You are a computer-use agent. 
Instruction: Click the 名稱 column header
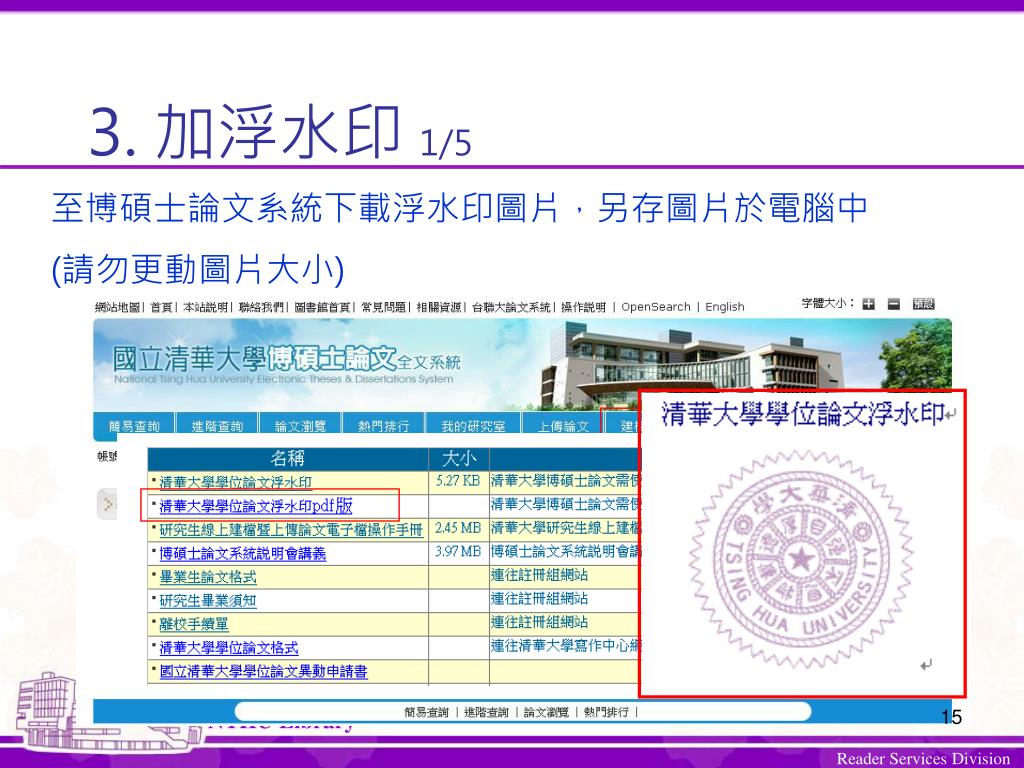coord(287,458)
